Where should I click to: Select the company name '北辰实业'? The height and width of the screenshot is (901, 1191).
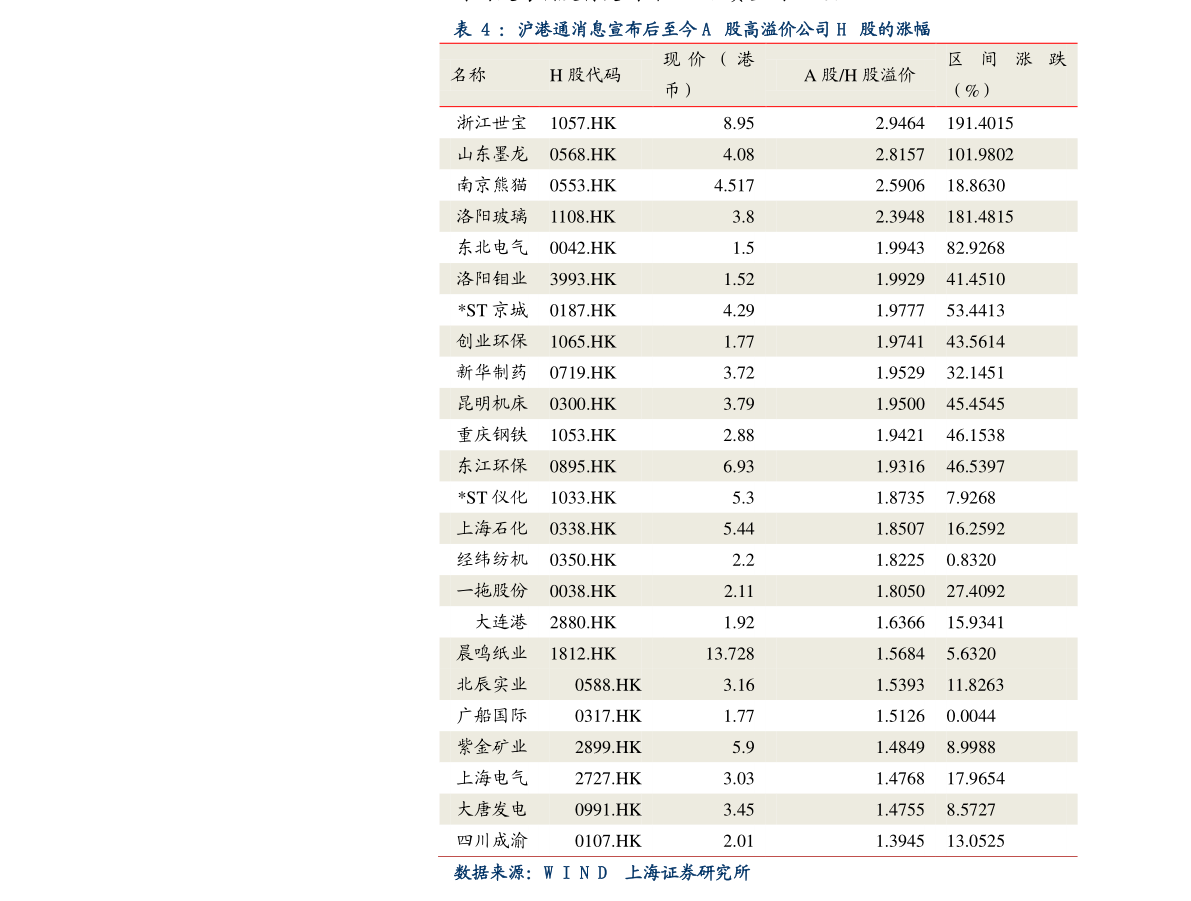491,684
